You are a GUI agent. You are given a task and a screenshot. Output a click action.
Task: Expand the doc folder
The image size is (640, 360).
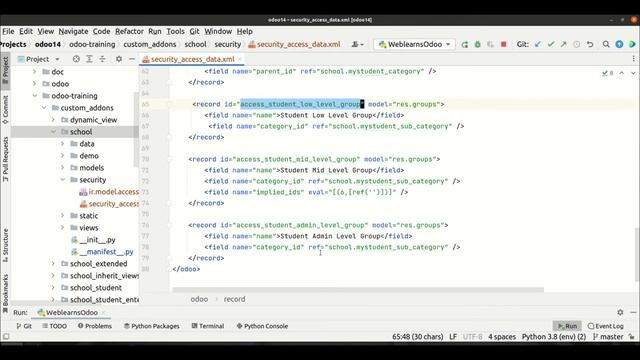click(34, 72)
